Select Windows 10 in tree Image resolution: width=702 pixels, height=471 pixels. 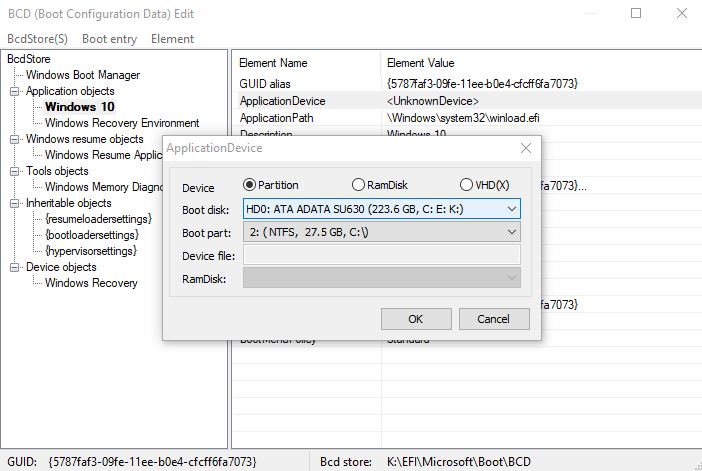pyautogui.click(x=79, y=107)
